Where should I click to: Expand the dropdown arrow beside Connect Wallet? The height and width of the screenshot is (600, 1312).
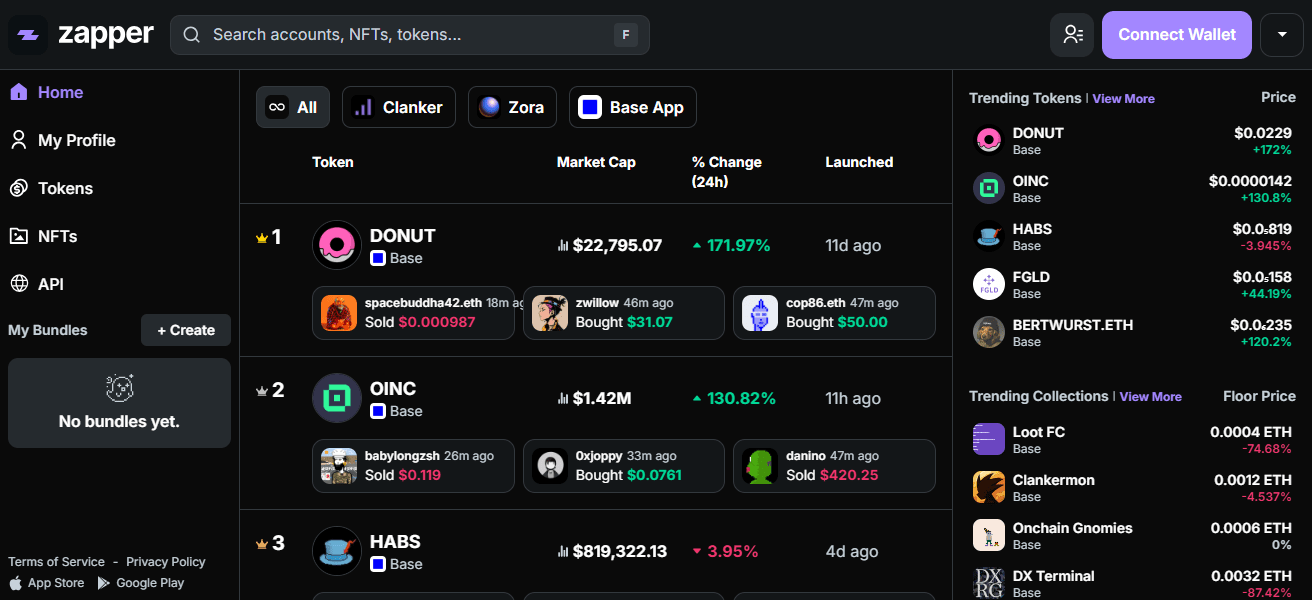click(x=1282, y=35)
